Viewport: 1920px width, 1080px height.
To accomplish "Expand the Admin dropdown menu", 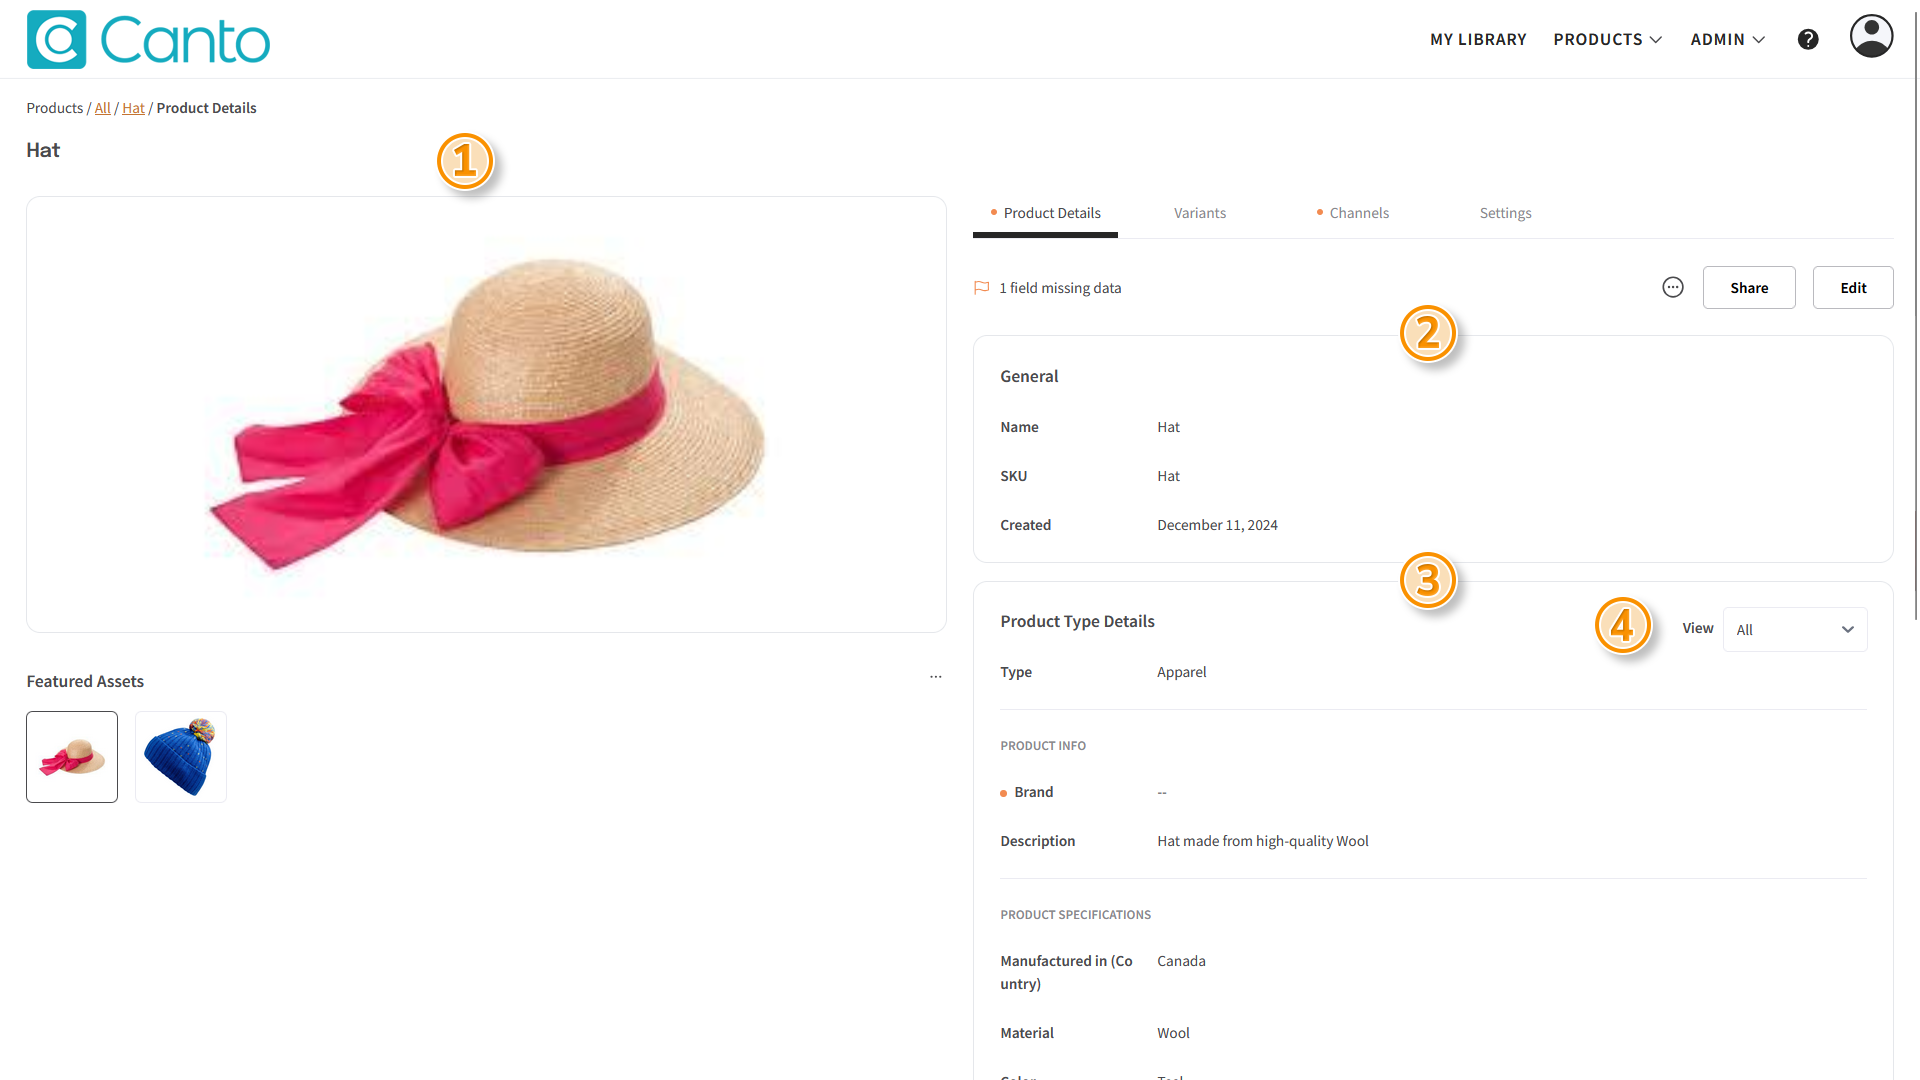I will 1727,39.
